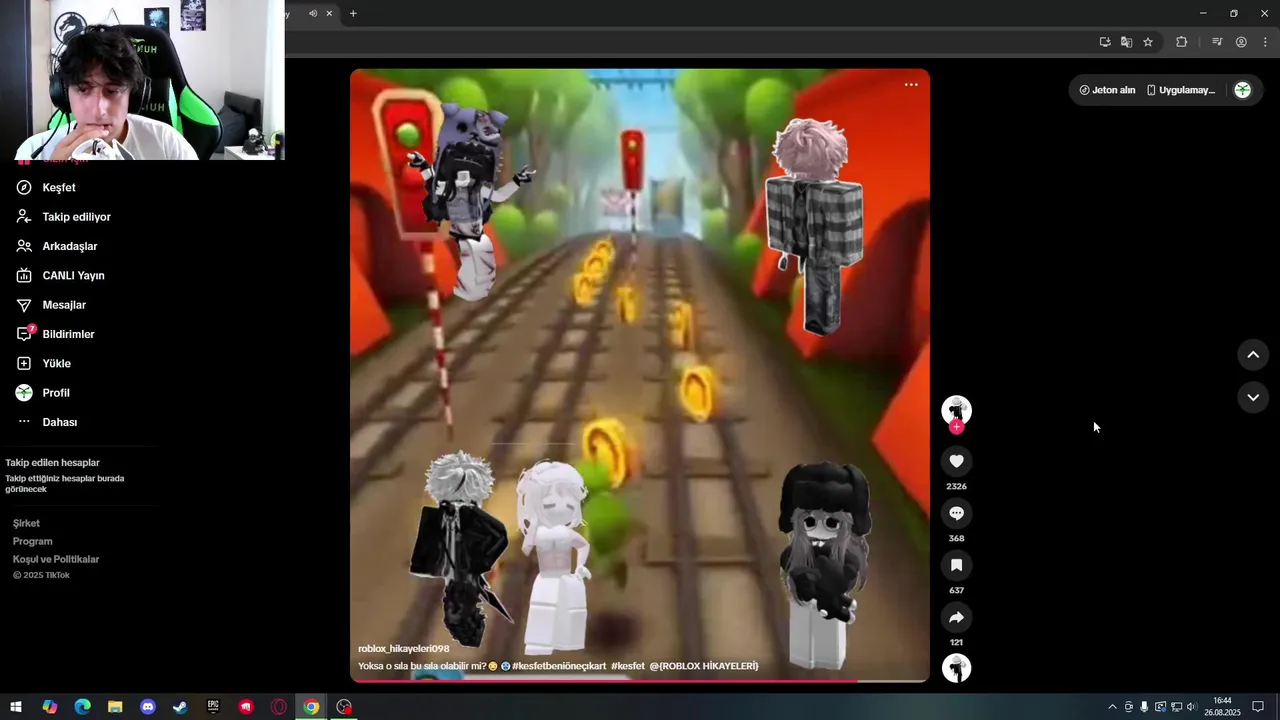Save video with bookmark icon
This screenshot has height=720, width=1280.
point(956,565)
